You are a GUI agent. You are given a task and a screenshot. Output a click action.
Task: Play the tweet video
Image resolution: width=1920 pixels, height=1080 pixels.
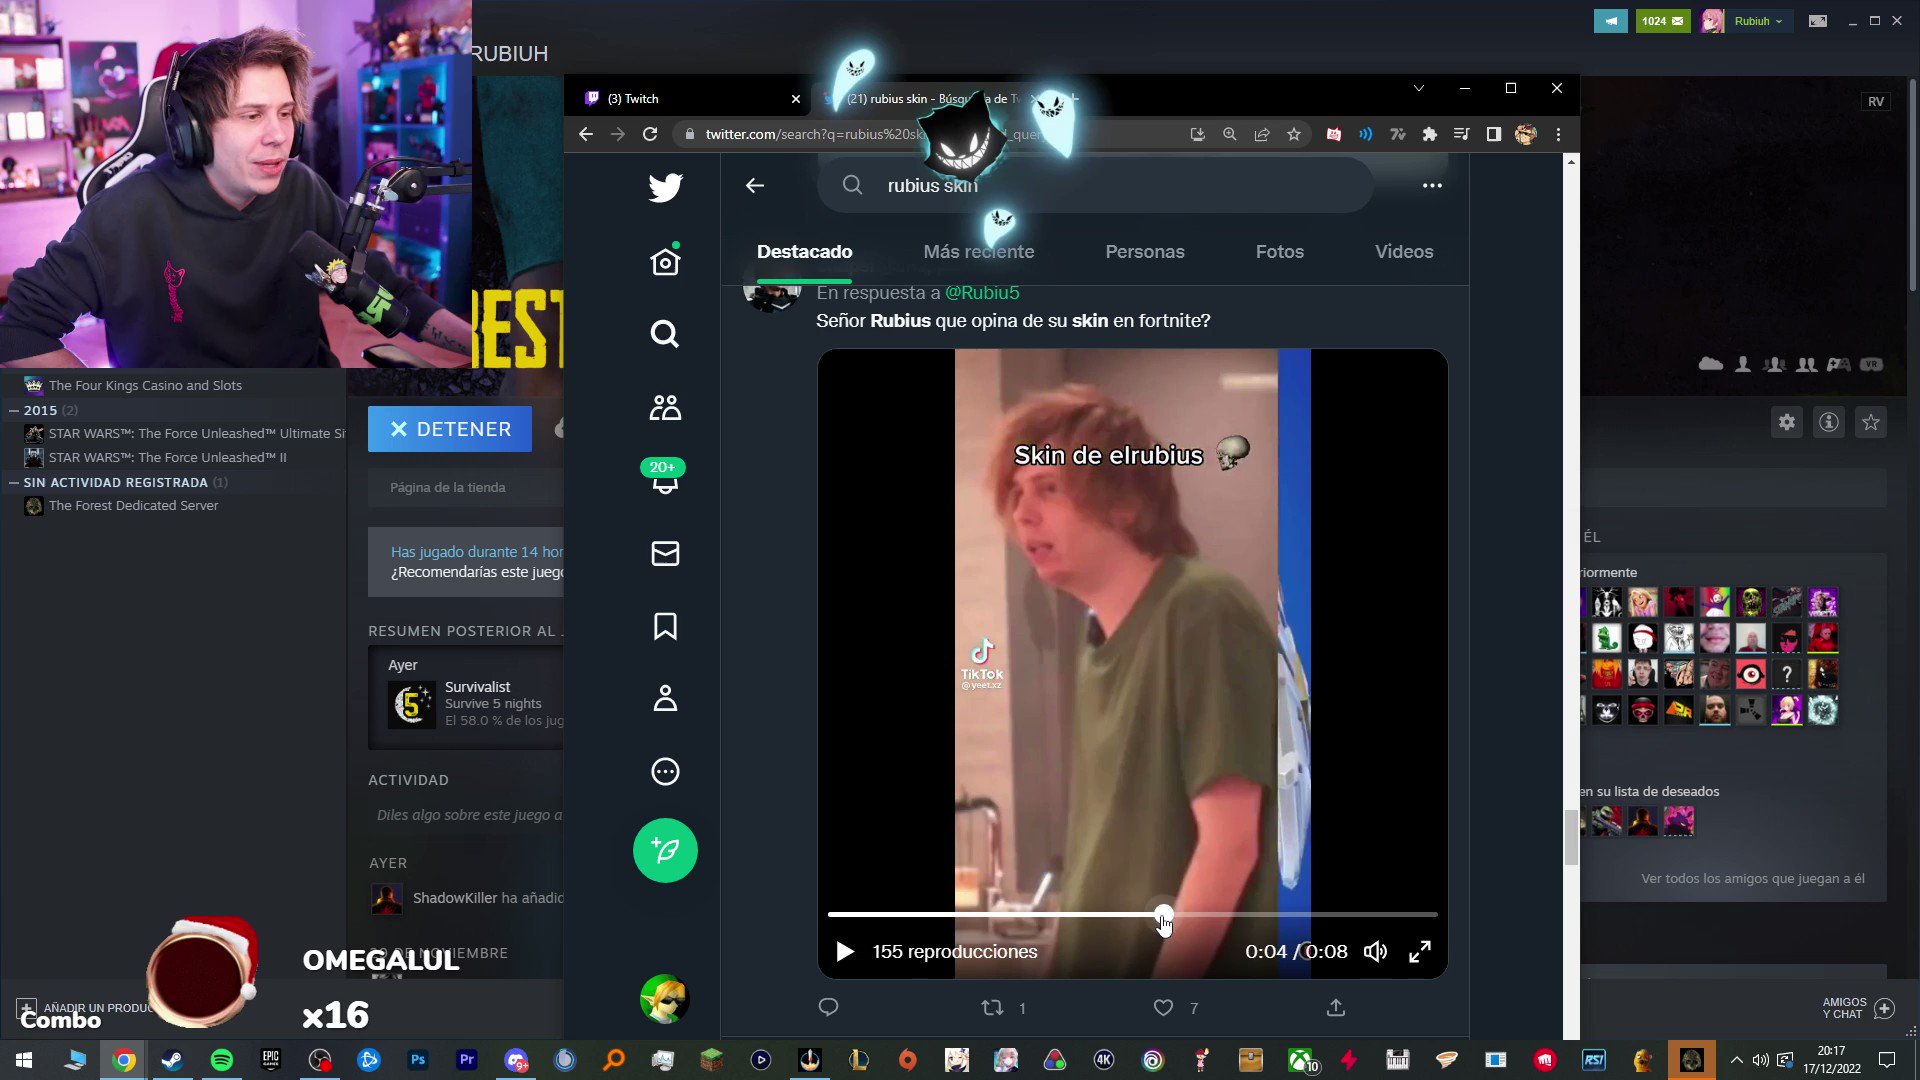coord(845,952)
